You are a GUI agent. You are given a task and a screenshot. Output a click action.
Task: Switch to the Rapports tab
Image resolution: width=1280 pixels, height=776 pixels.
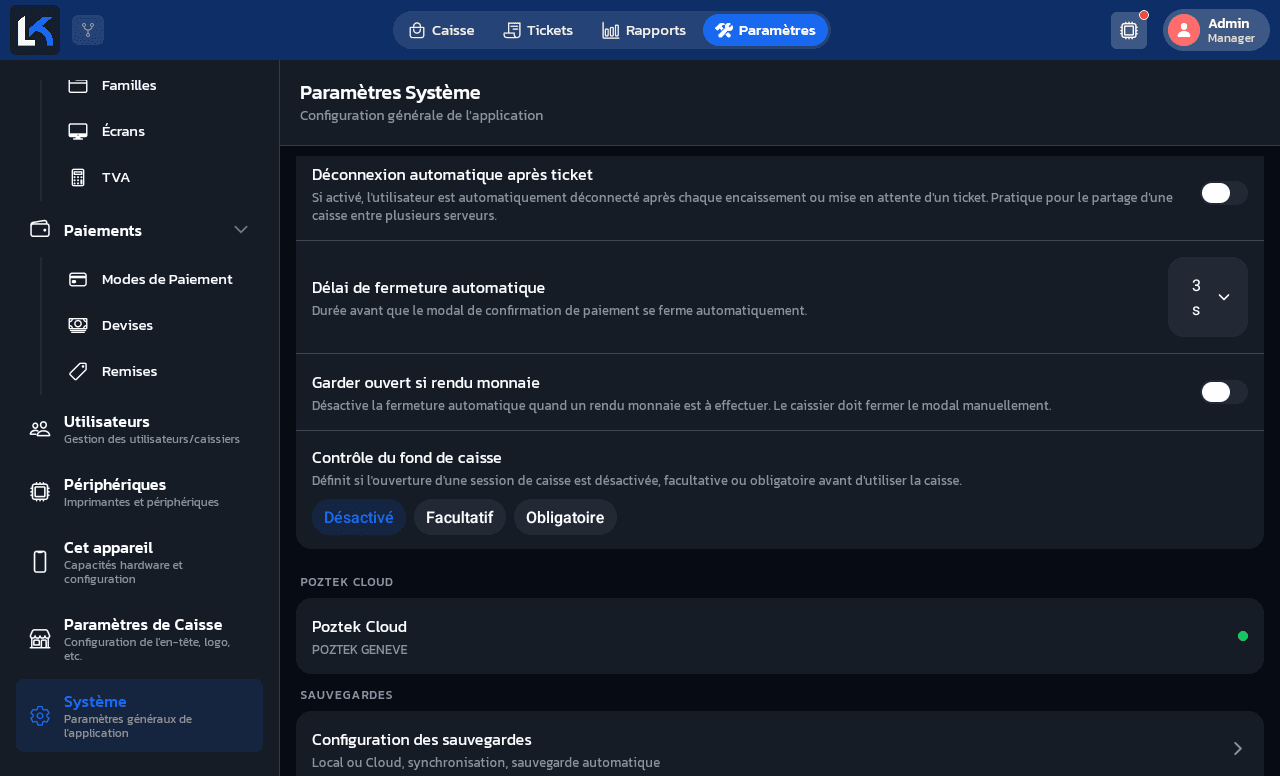644,30
